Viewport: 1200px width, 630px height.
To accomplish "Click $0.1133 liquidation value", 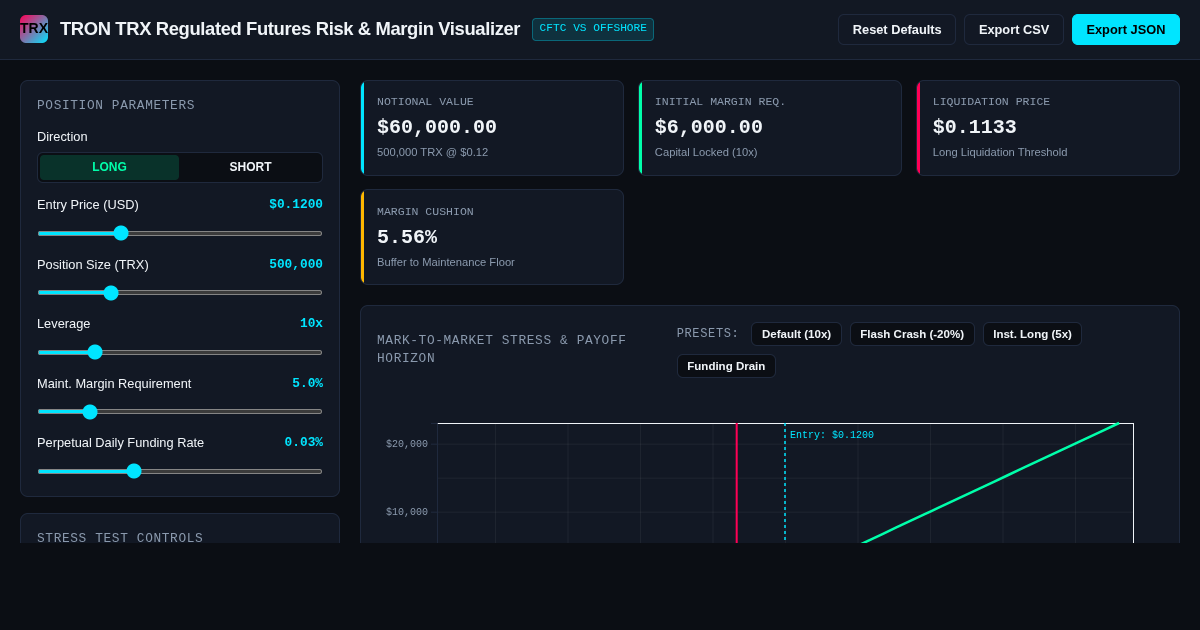I will tap(975, 127).
